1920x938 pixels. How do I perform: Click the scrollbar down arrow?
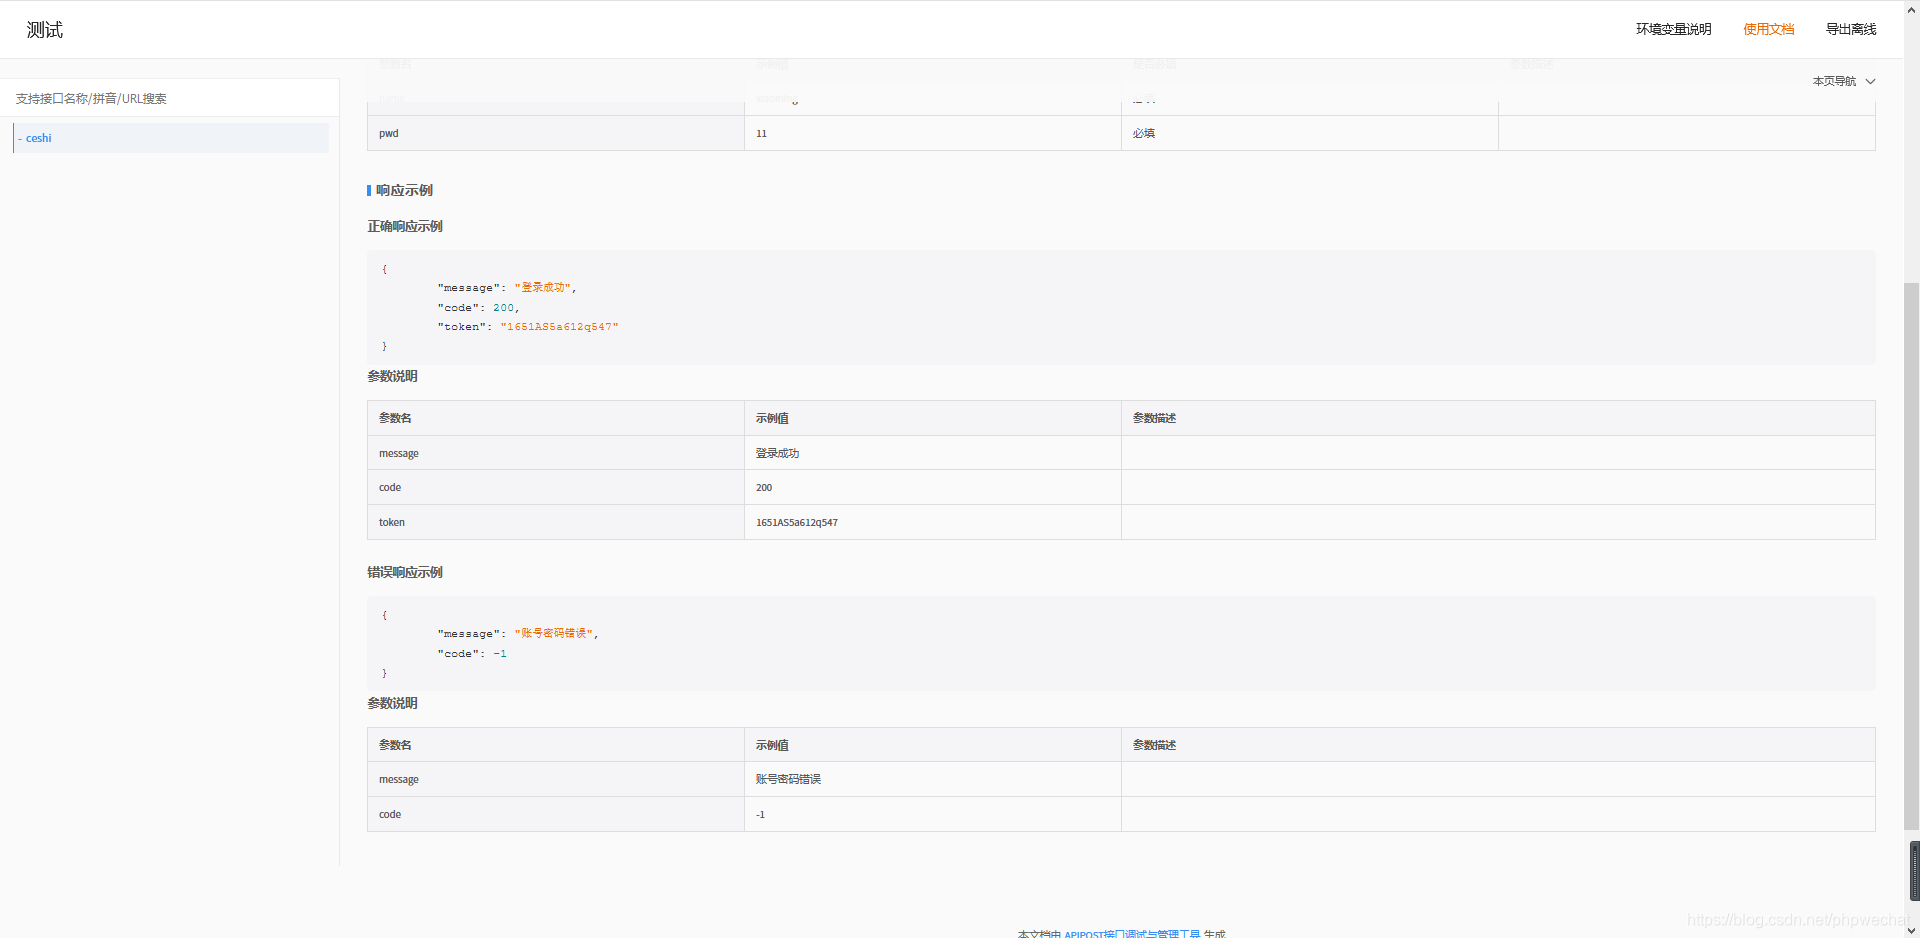click(1911, 930)
